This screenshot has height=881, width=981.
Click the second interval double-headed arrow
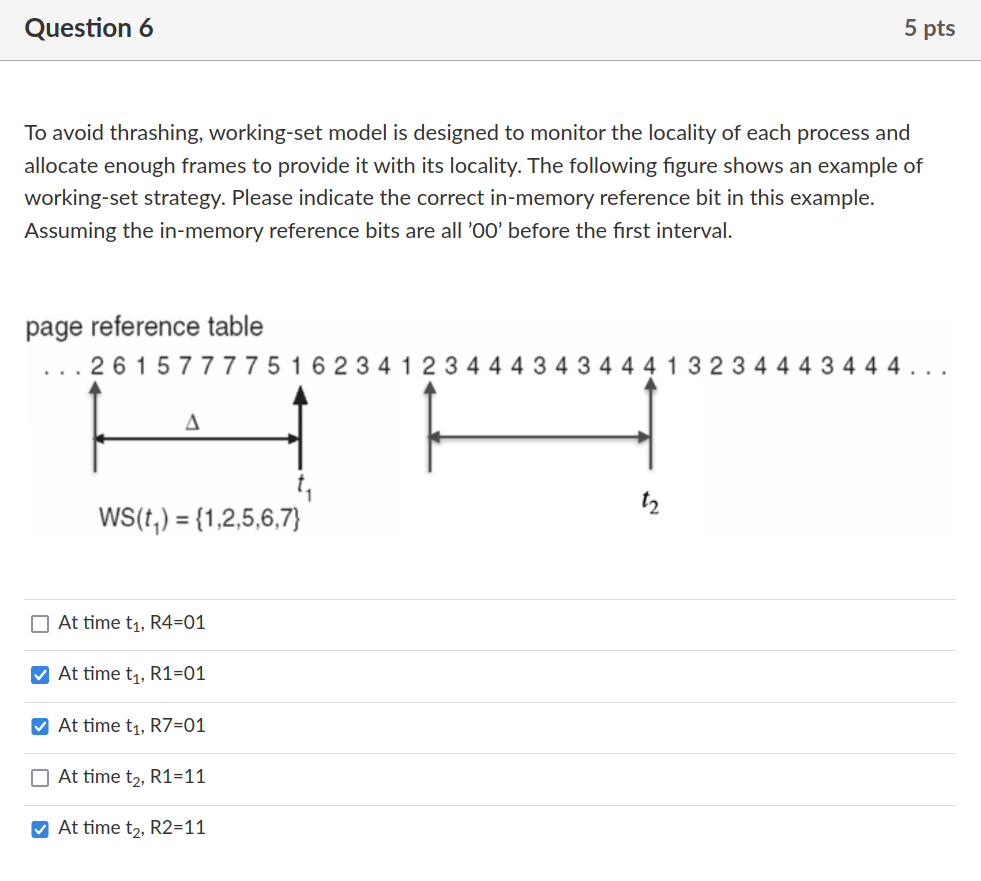pyautogui.click(x=541, y=437)
